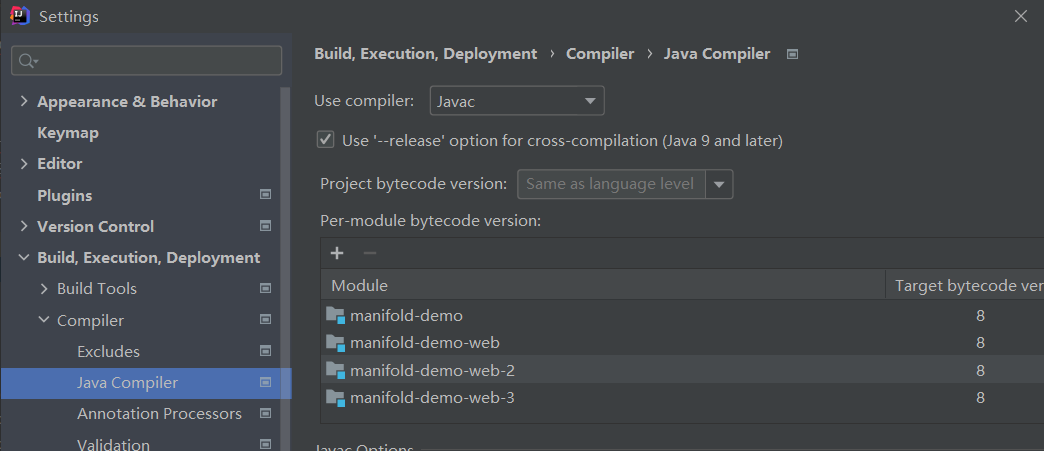
Task: Click the project-level icon beside Java Compiler breadcrumb
Action: [792, 55]
